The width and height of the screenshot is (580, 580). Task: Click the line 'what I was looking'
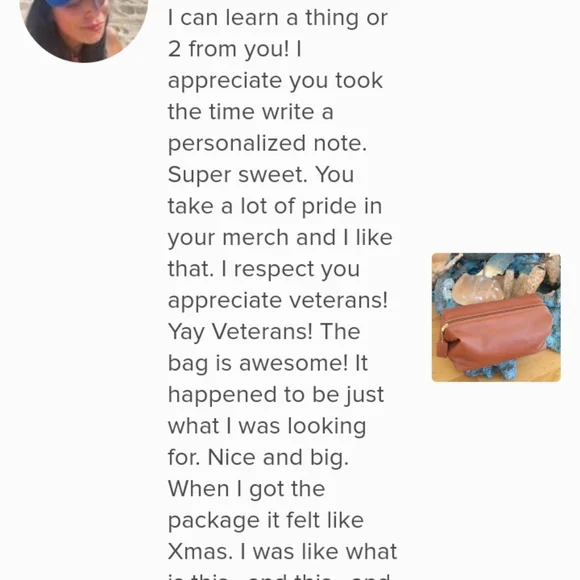point(267,426)
